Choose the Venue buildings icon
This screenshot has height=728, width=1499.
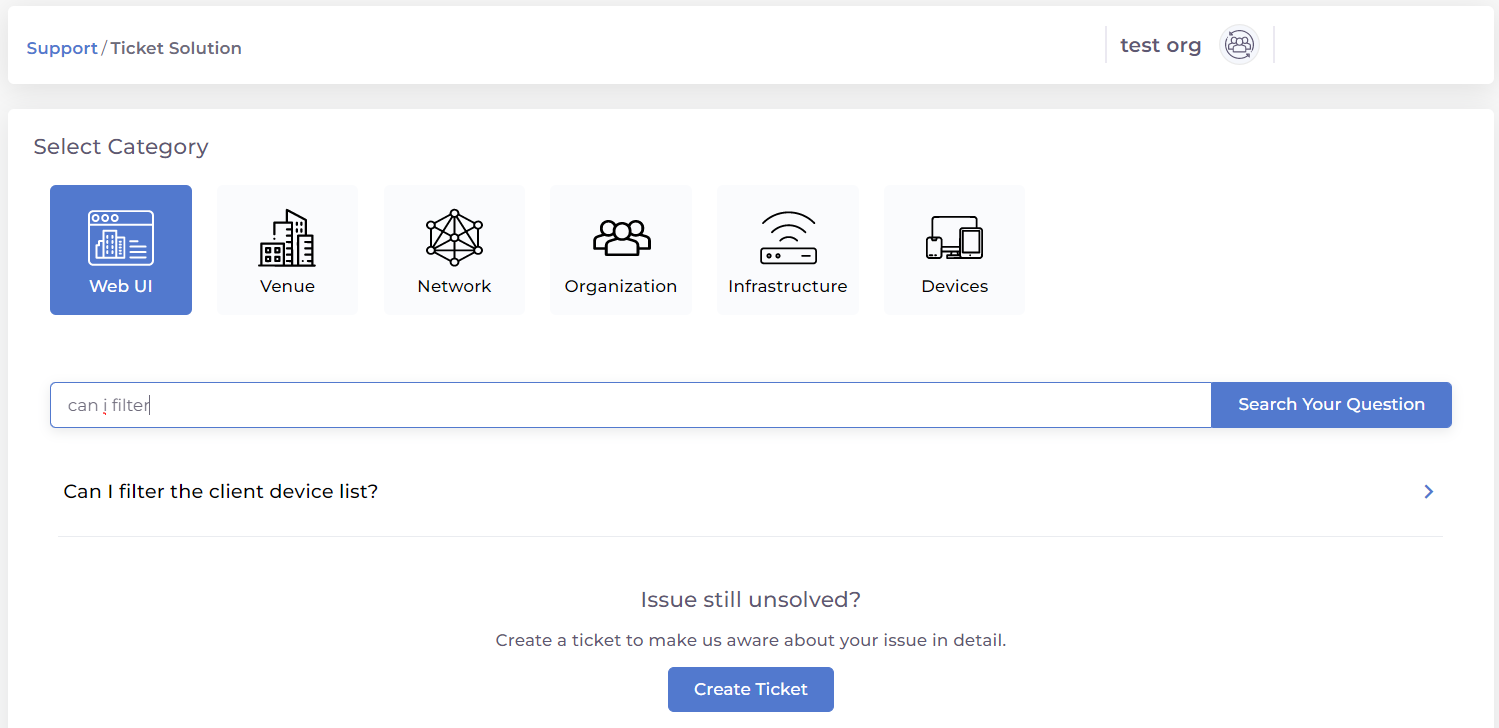(287, 238)
